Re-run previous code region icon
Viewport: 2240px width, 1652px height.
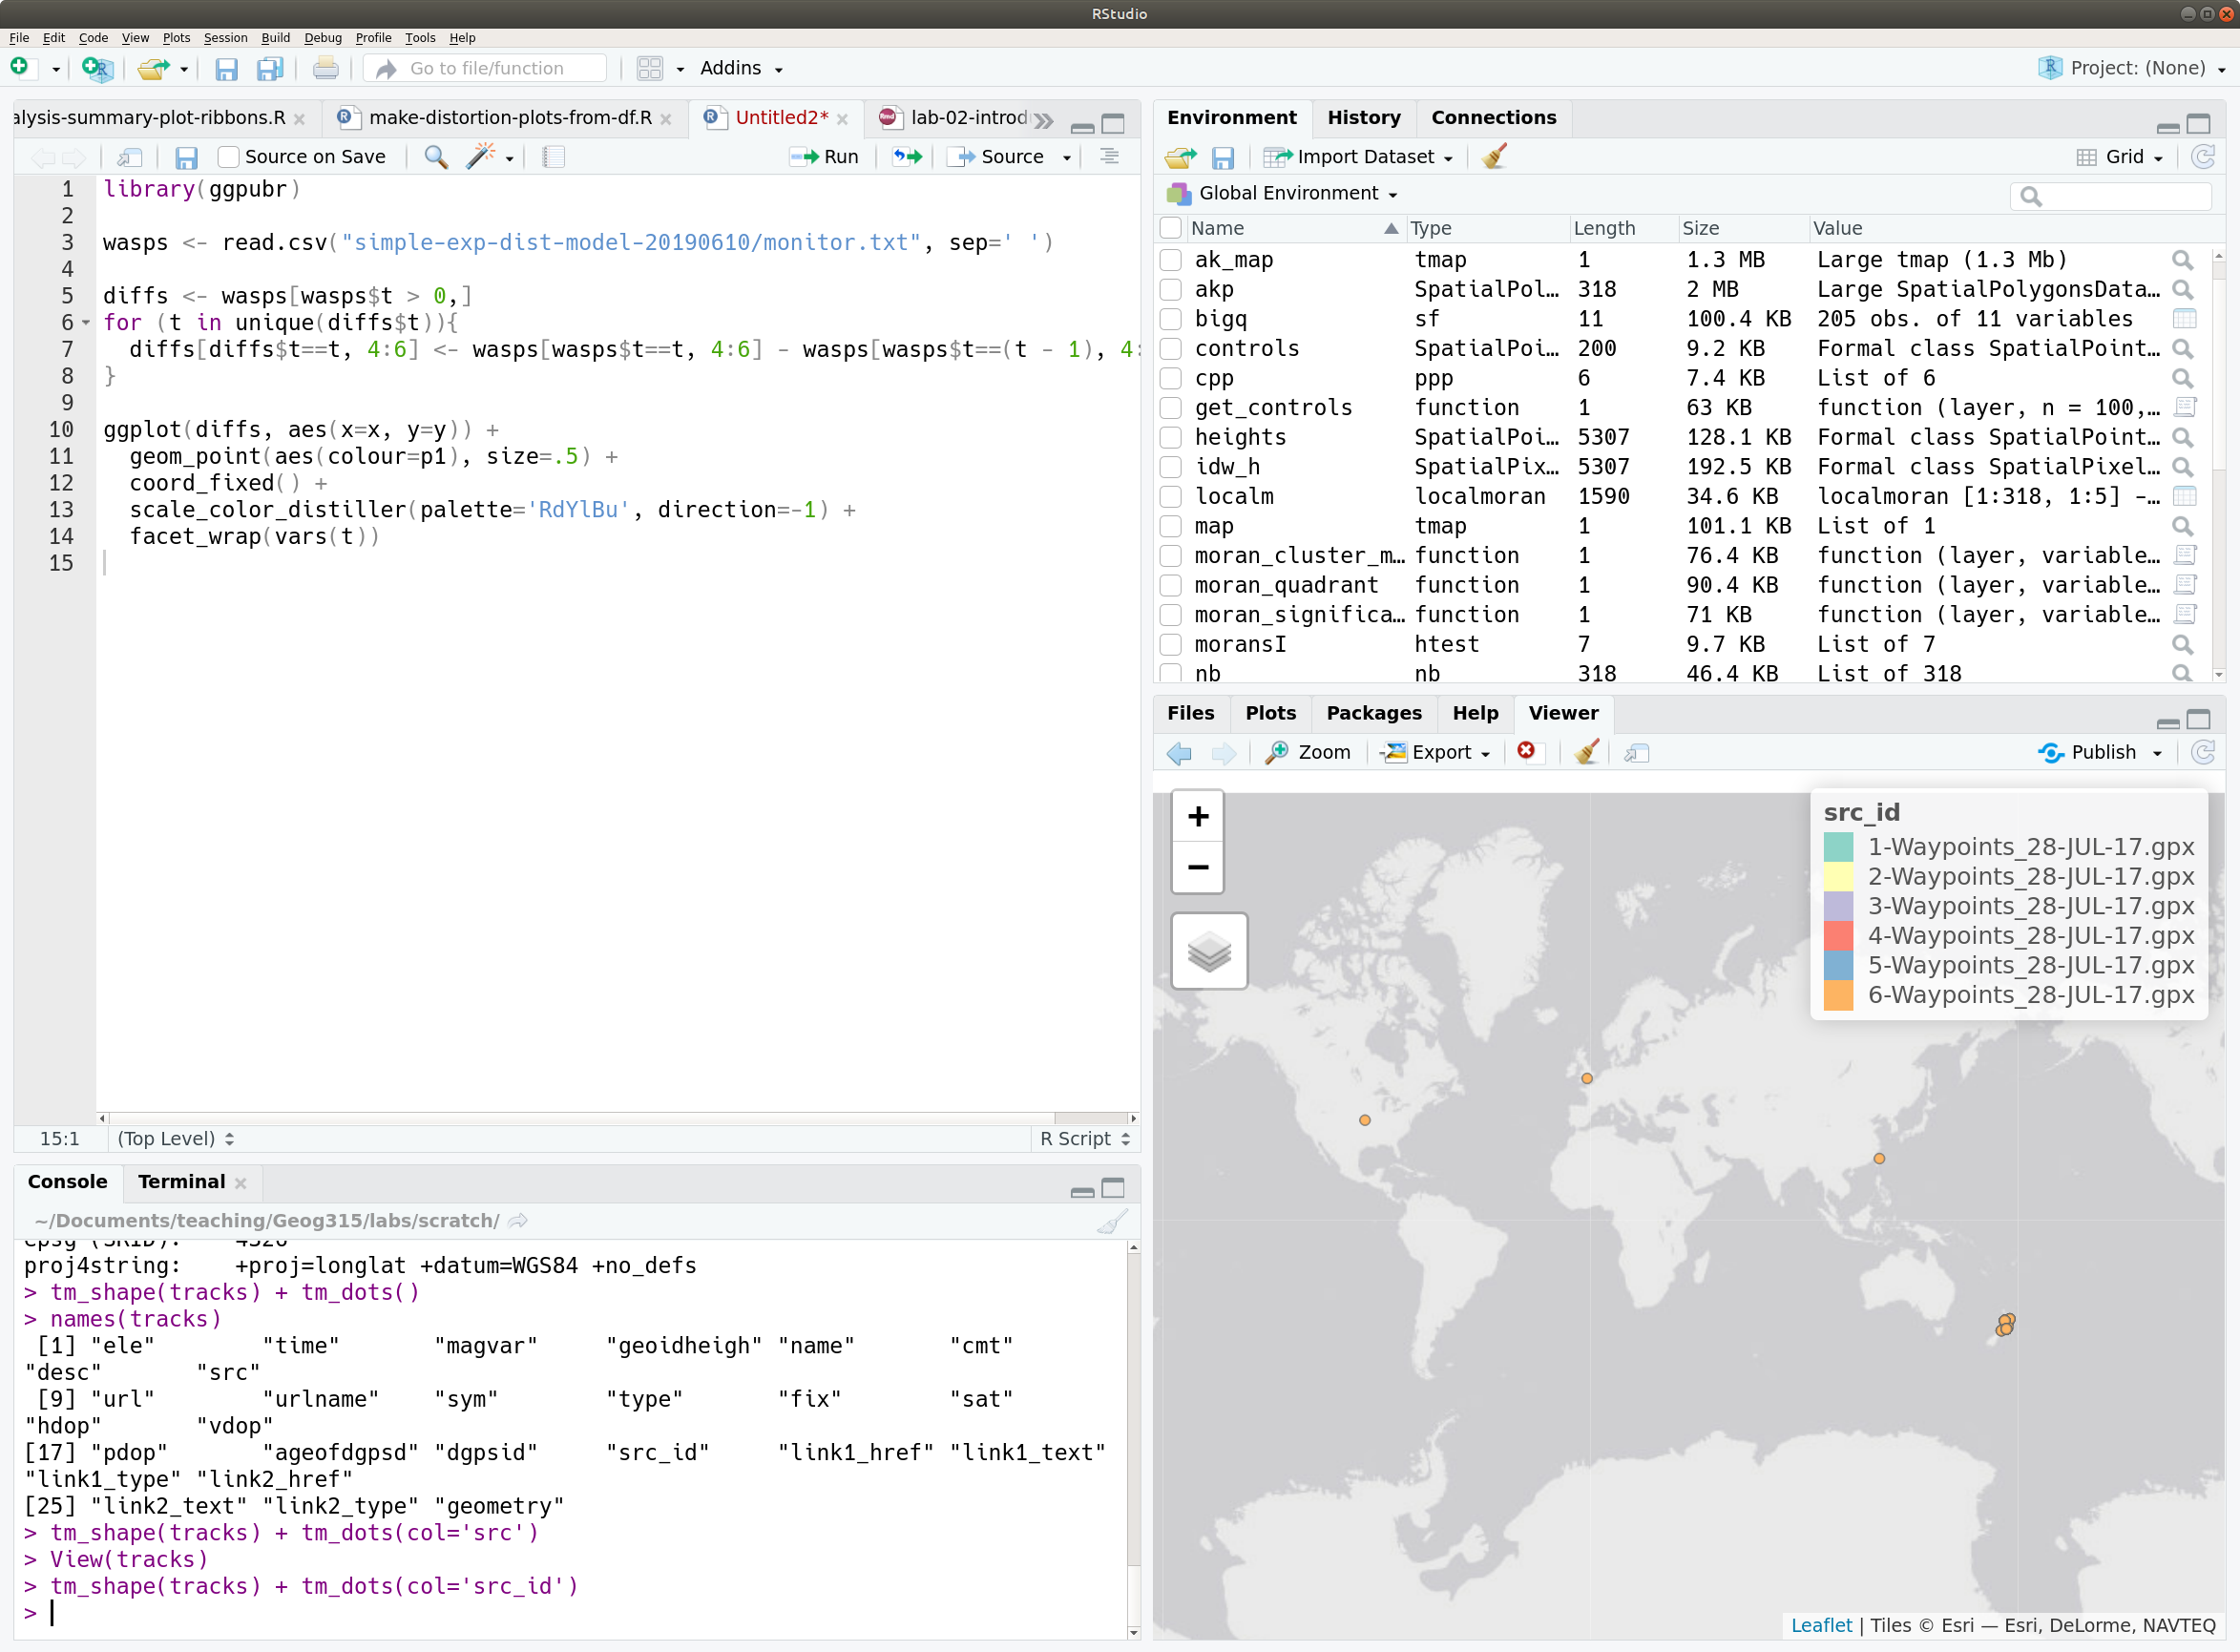(x=907, y=157)
